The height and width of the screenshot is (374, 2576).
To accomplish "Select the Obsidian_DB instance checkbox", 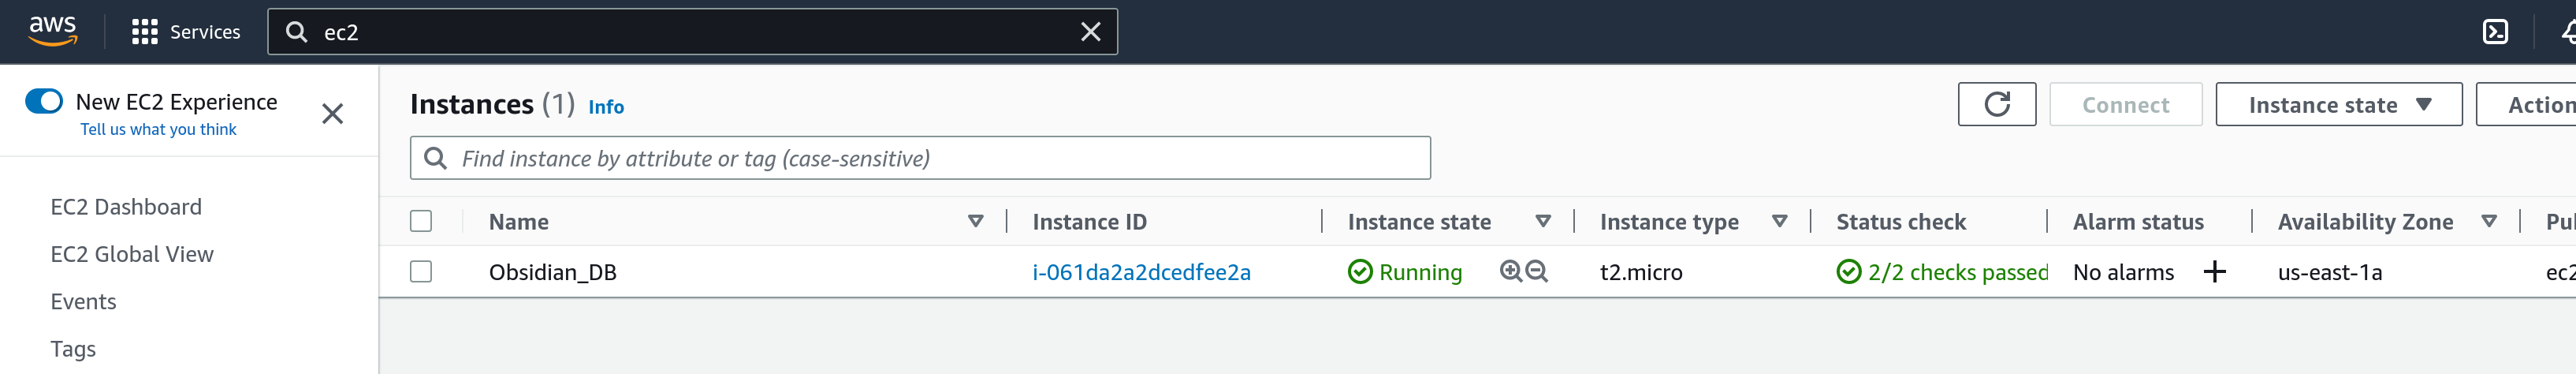I will 421,272.
